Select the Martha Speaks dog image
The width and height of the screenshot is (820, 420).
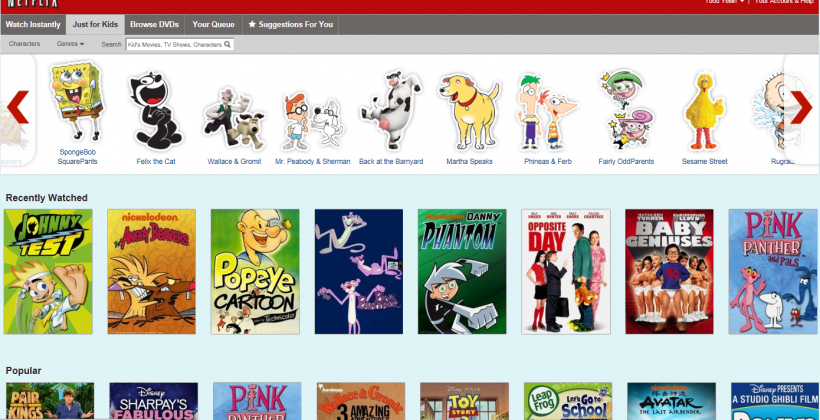[x=469, y=111]
